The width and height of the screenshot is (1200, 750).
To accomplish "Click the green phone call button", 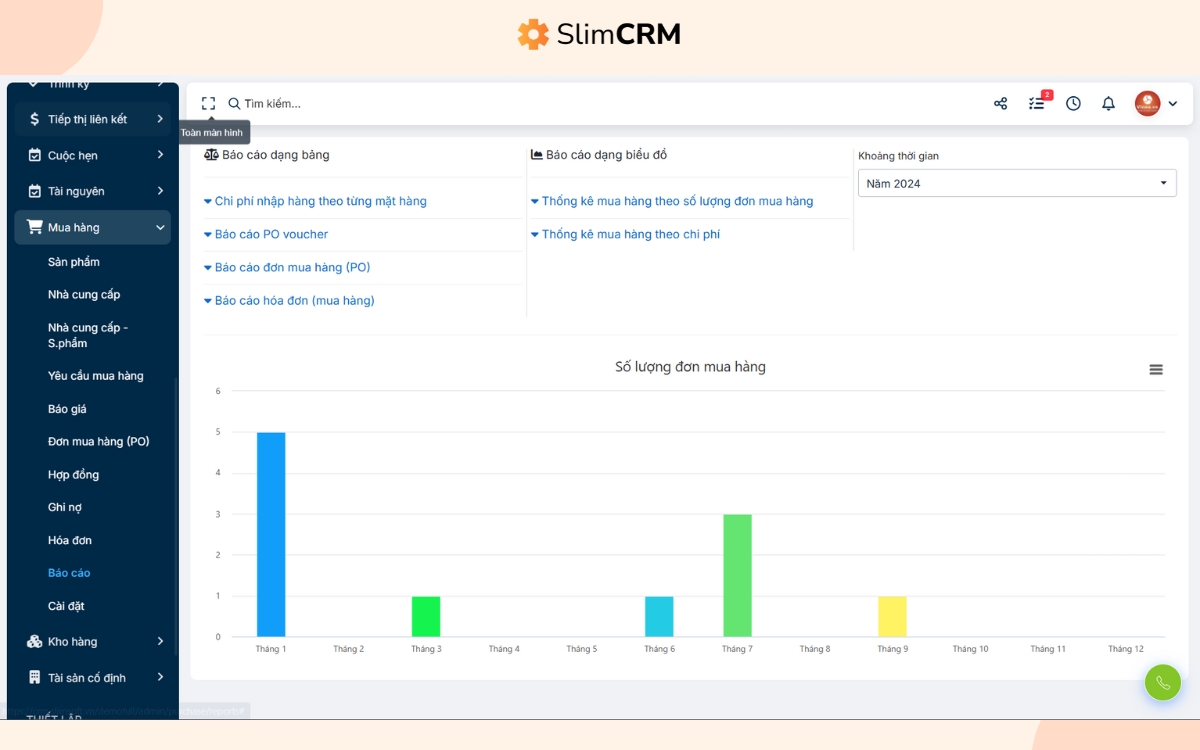I will [1162, 682].
